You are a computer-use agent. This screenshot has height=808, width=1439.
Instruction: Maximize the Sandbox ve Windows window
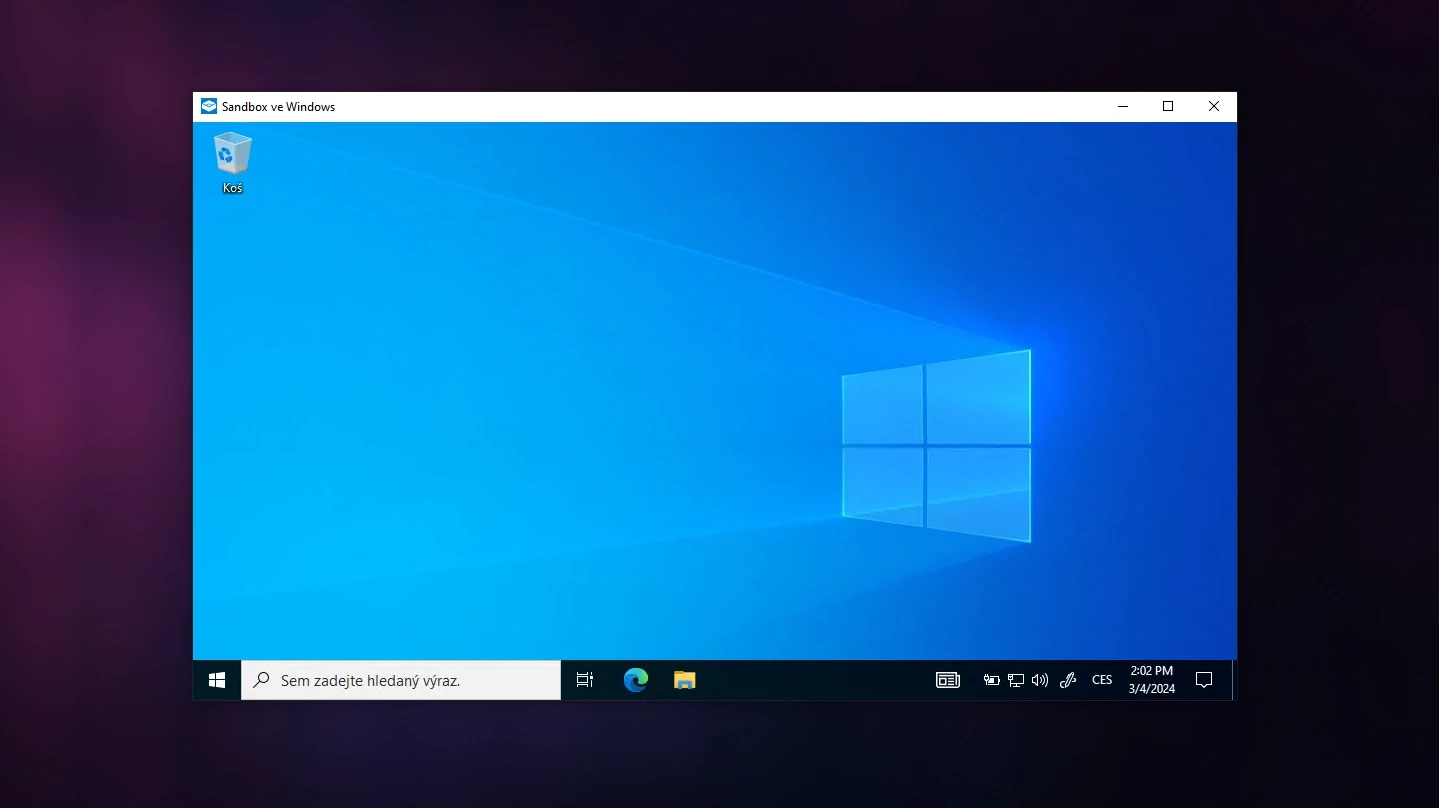1168,106
